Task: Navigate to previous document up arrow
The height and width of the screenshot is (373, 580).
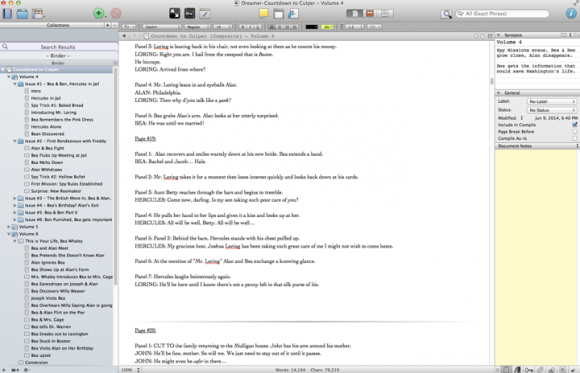Action: (x=476, y=36)
